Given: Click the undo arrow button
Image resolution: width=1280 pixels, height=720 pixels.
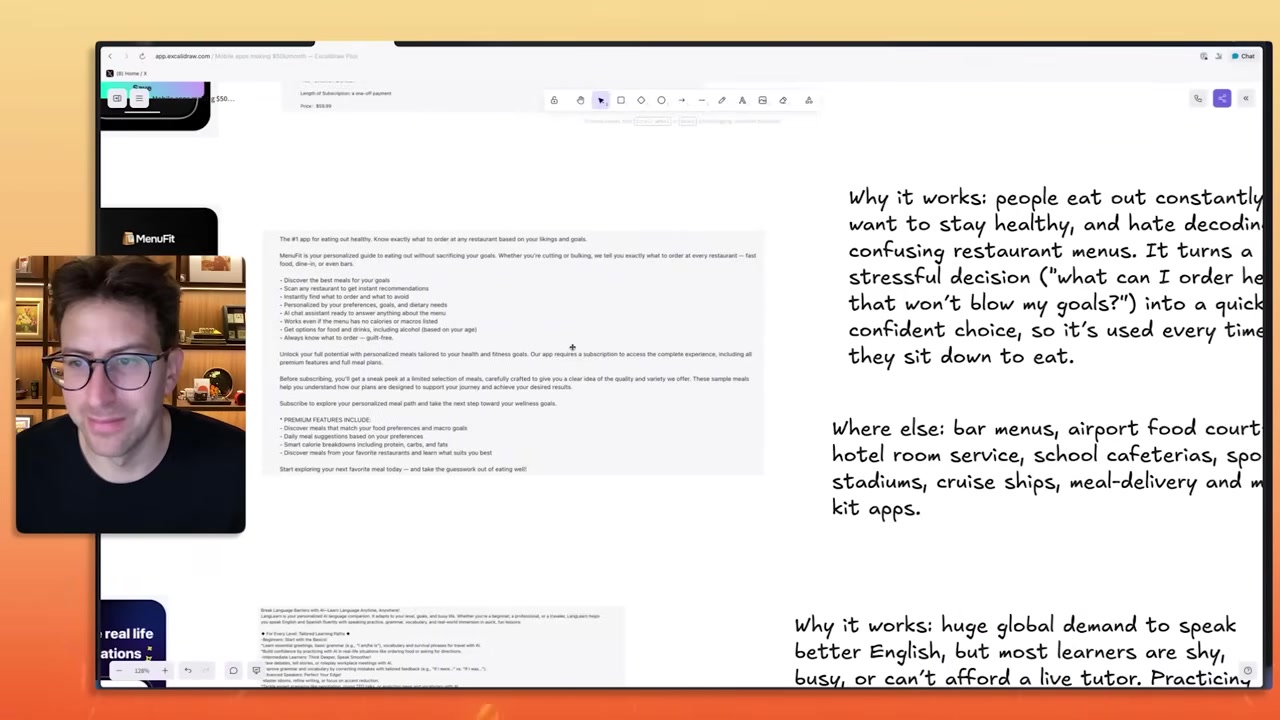Looking at the screenshot, I should click(187, 671).
